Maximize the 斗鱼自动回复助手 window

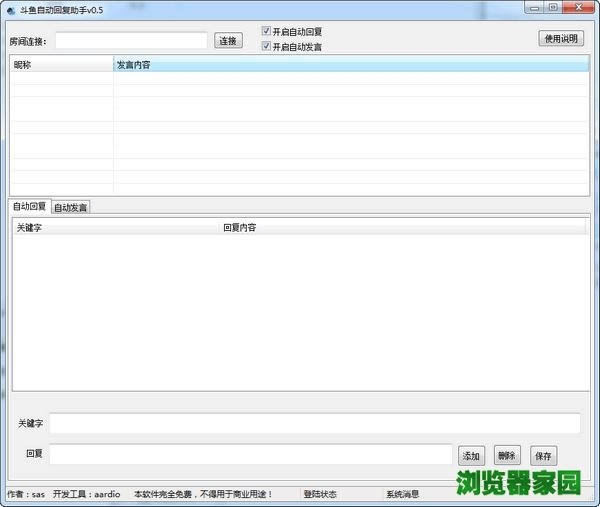(x=553, y=8)
